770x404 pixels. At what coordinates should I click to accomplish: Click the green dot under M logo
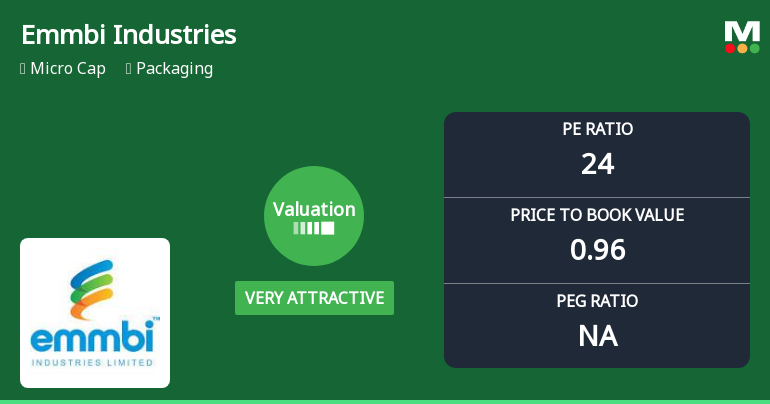pyautogui.click(x=754, y=48)
